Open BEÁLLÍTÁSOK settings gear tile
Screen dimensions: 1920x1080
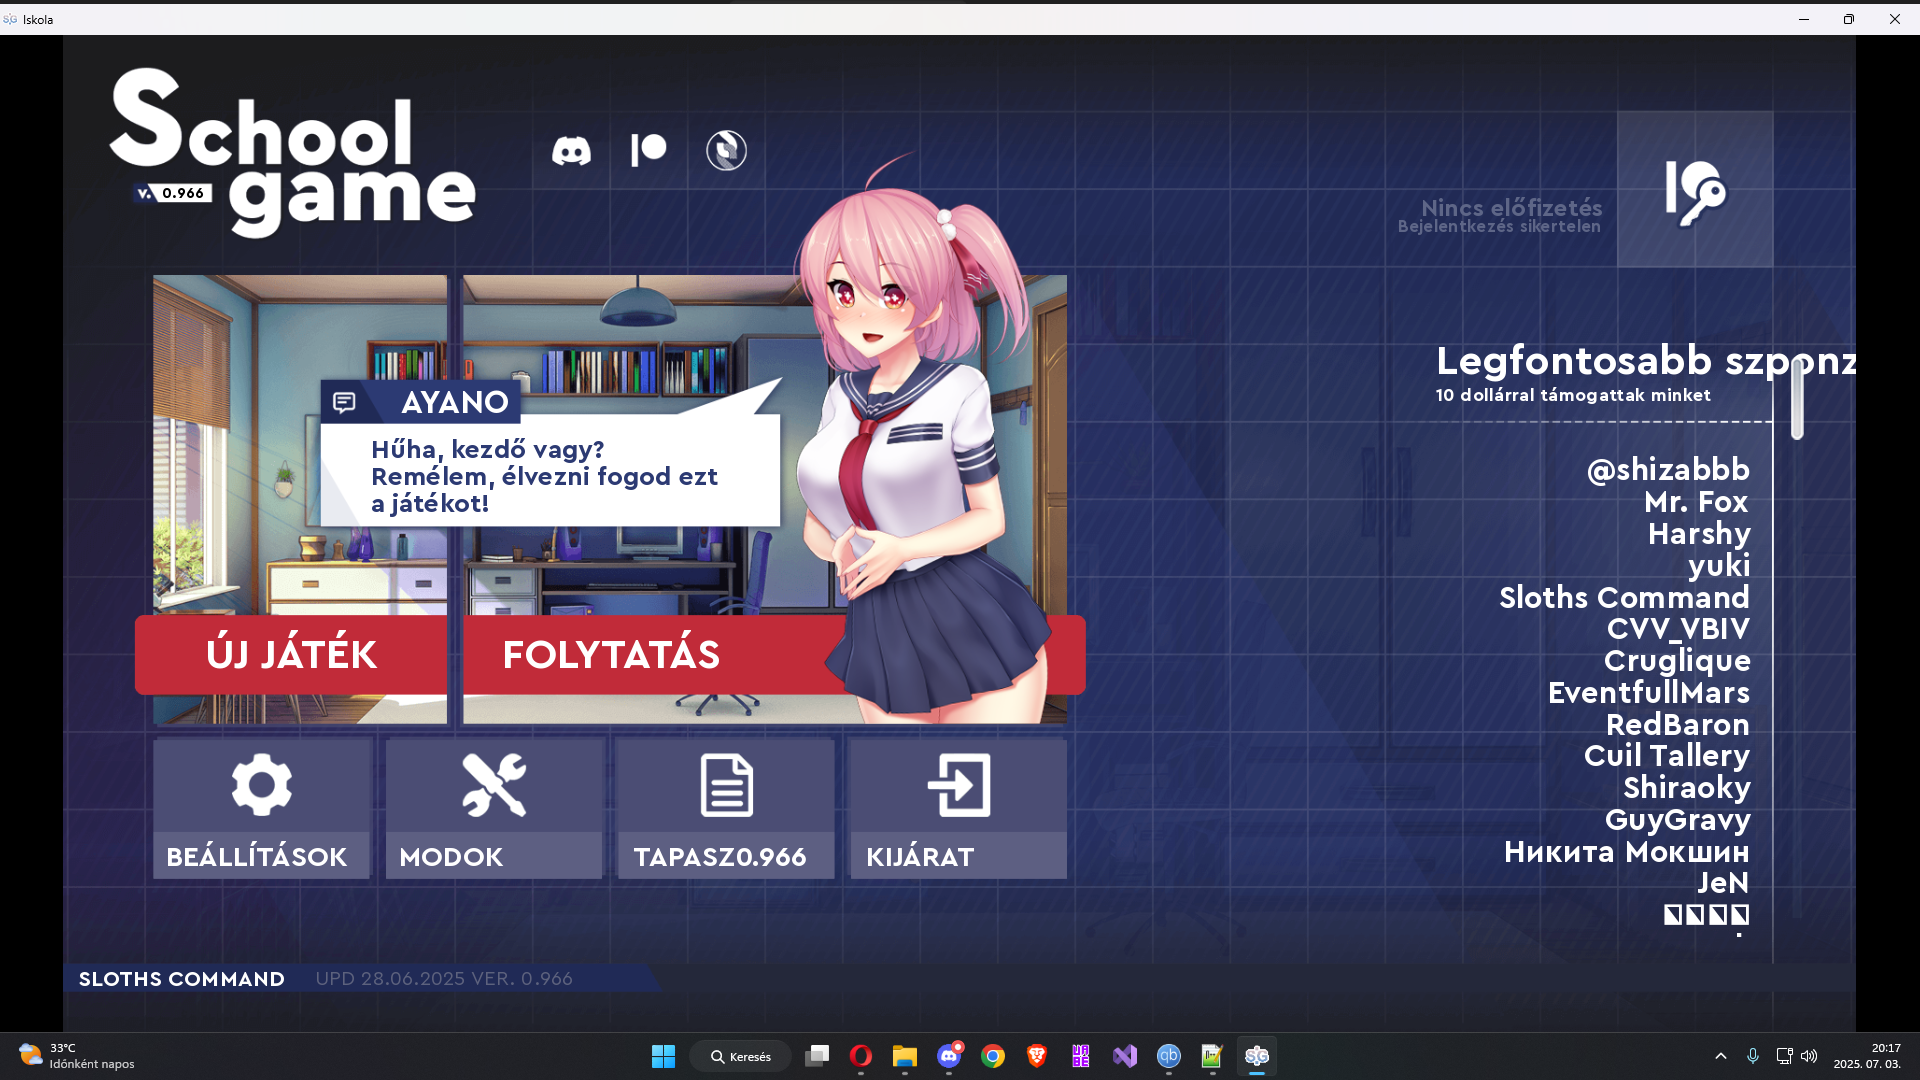tap(261, 809)
